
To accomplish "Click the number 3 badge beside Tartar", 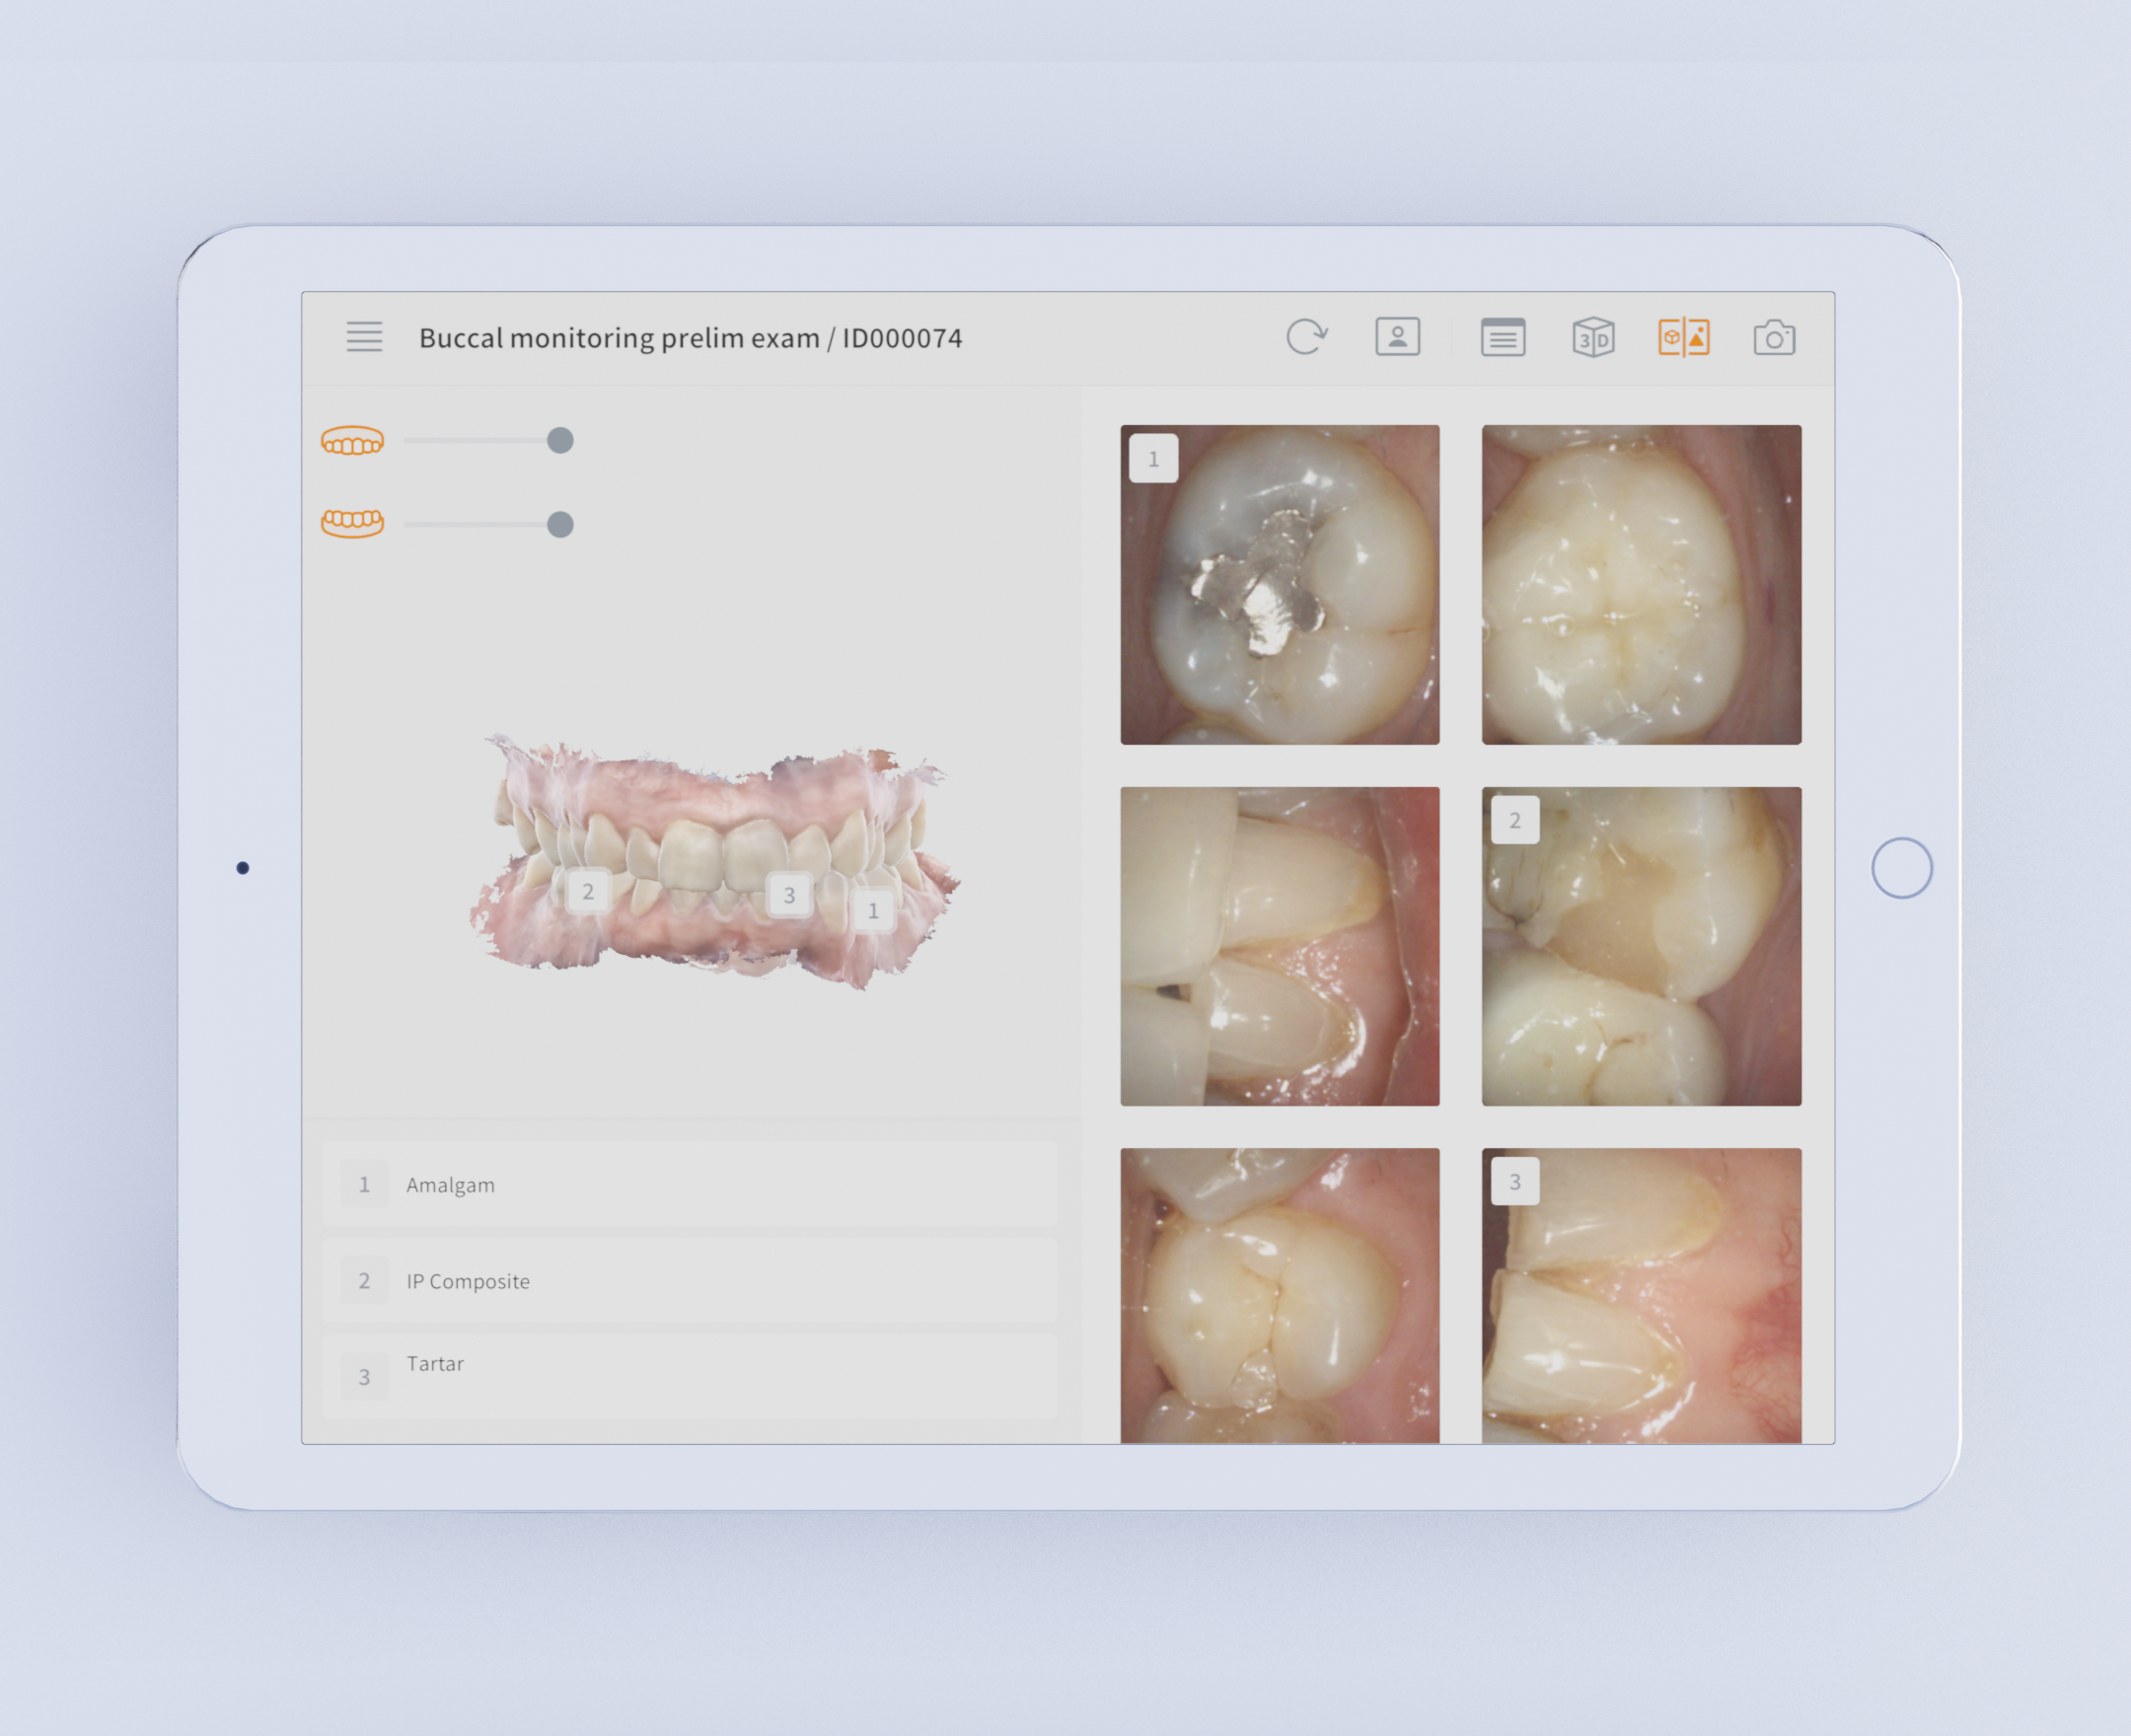I will click(x=364, y=1376).
